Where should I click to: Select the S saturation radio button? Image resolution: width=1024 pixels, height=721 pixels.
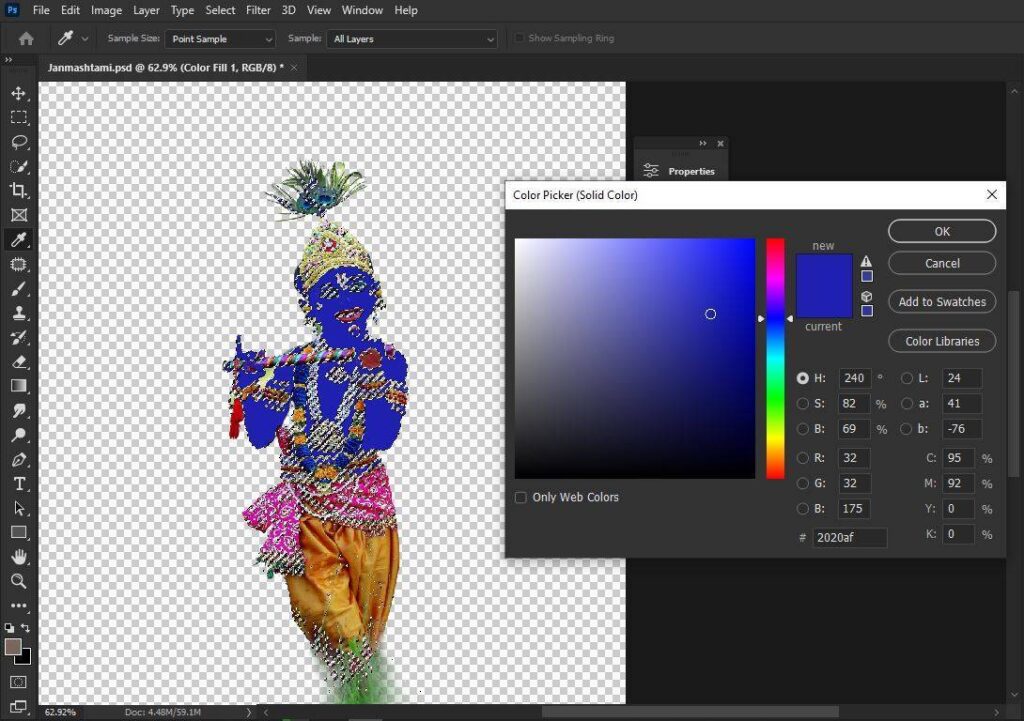803,404
